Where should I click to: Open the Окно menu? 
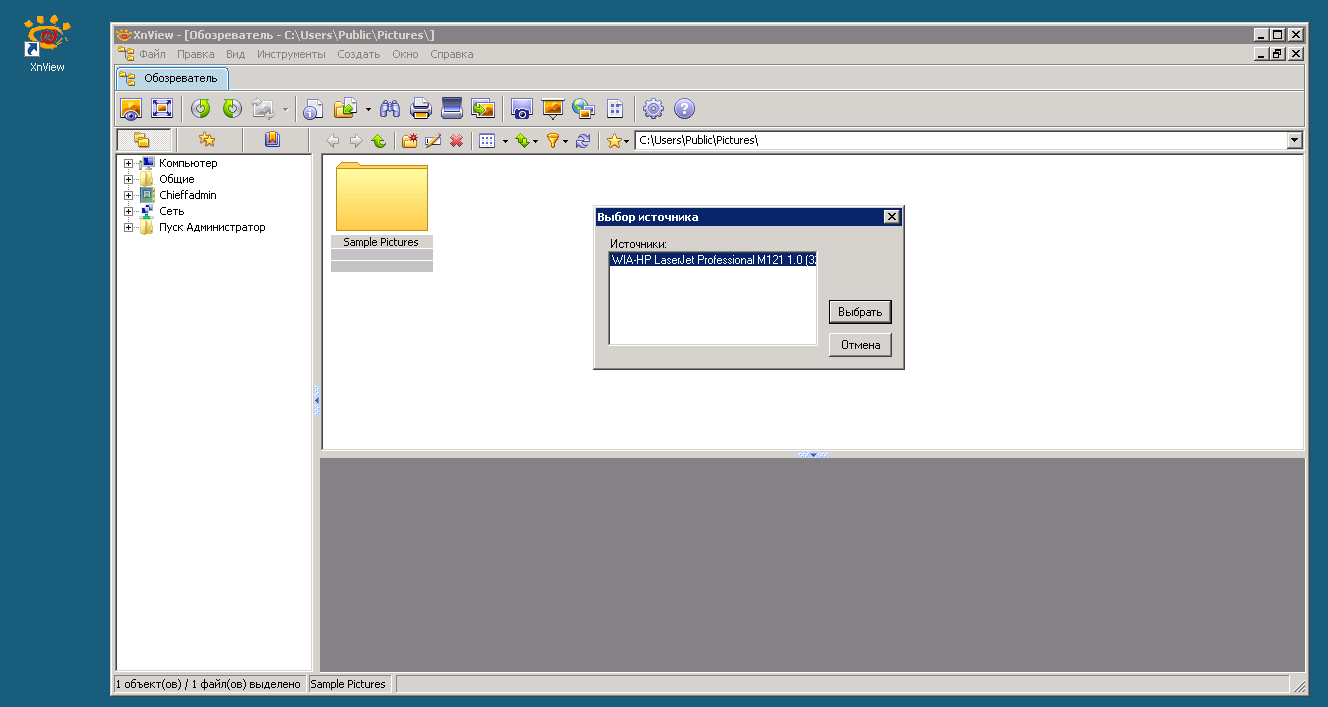405,54
